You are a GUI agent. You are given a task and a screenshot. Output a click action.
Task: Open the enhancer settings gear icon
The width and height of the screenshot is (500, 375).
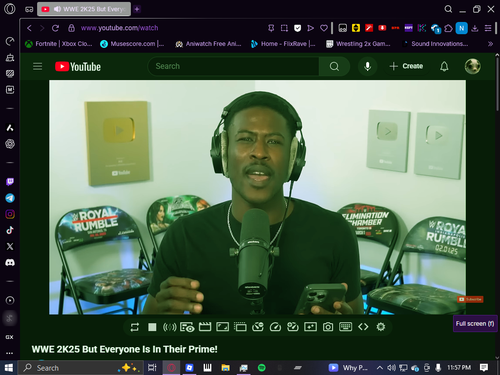pos(381,327)
